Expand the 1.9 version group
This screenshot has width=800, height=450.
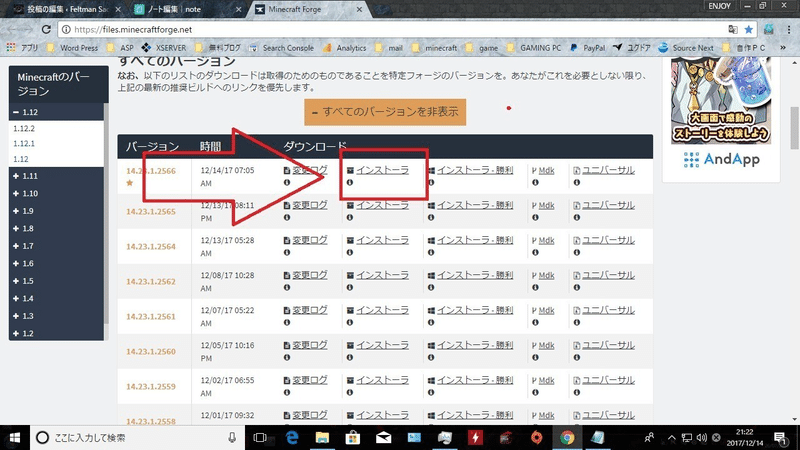[56, 211]
